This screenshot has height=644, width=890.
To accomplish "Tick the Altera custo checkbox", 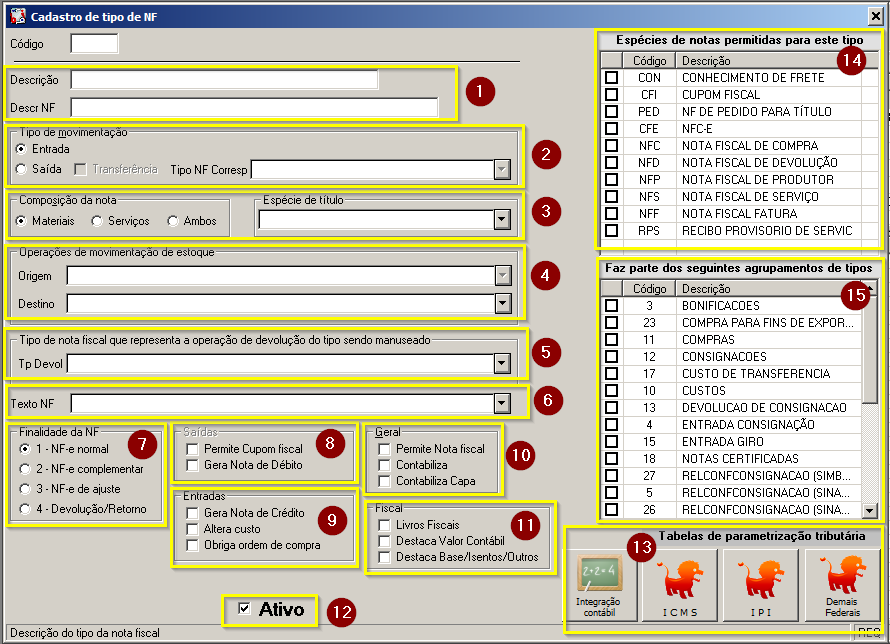I will point(192,529).
